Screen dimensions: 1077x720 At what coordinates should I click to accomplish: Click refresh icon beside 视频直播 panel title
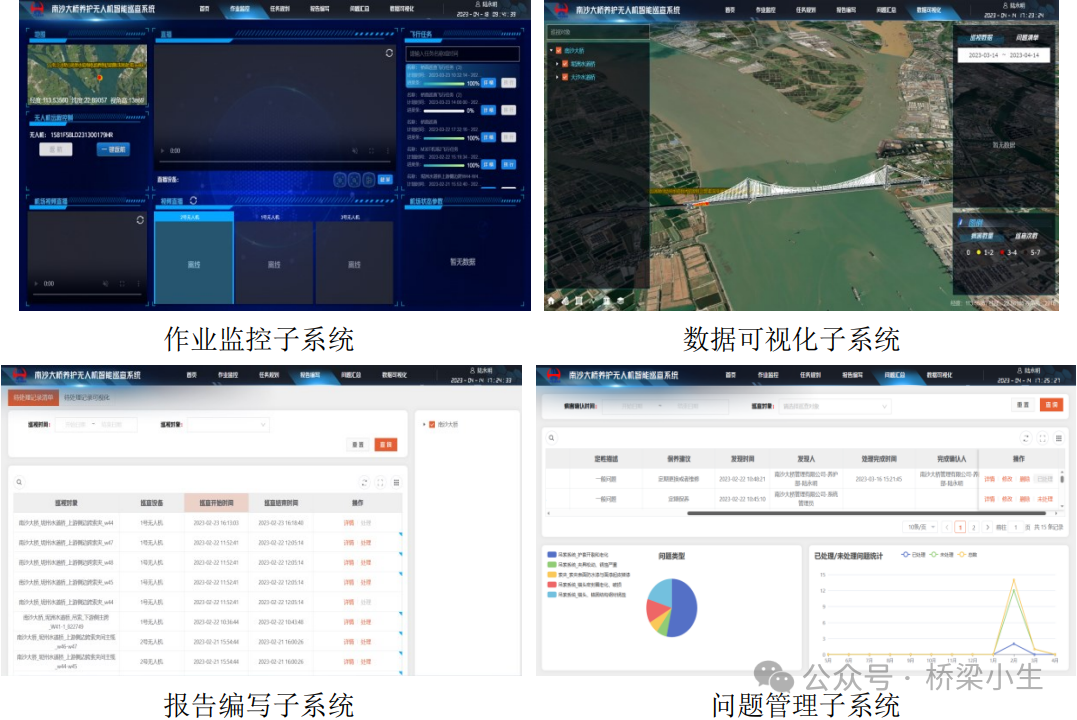194,201
